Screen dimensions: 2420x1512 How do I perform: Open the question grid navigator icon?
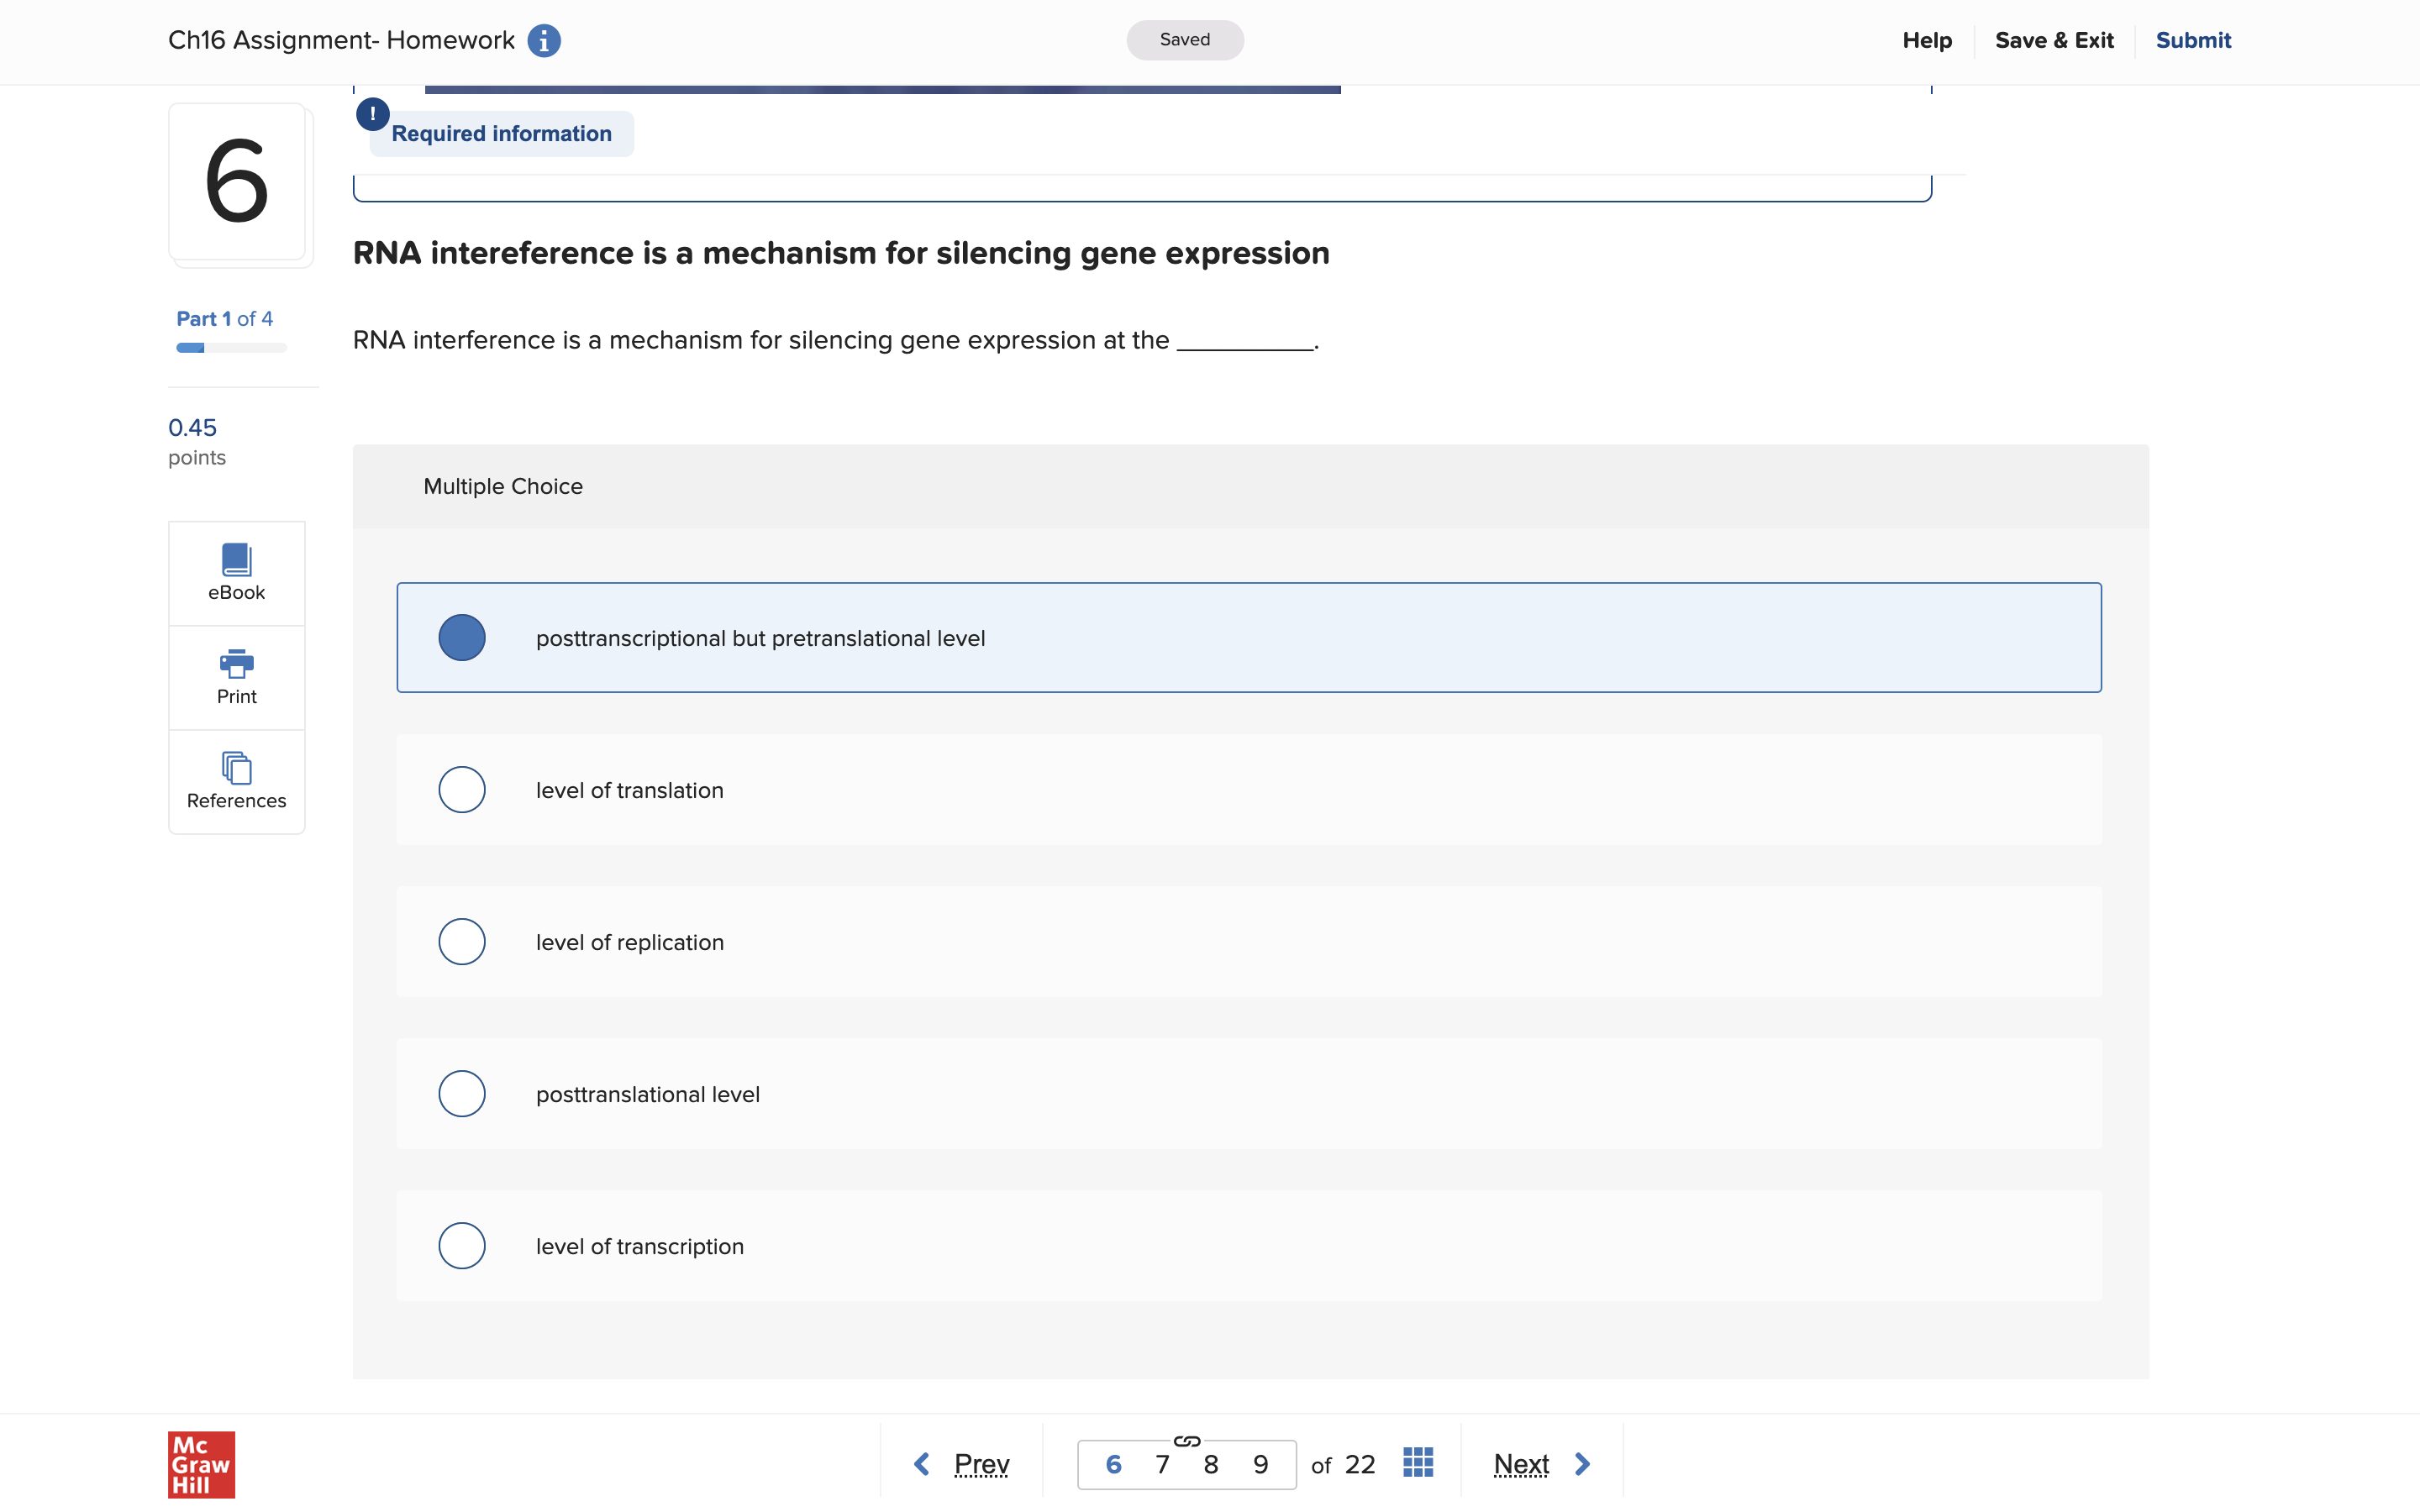coord(1417,1463)
